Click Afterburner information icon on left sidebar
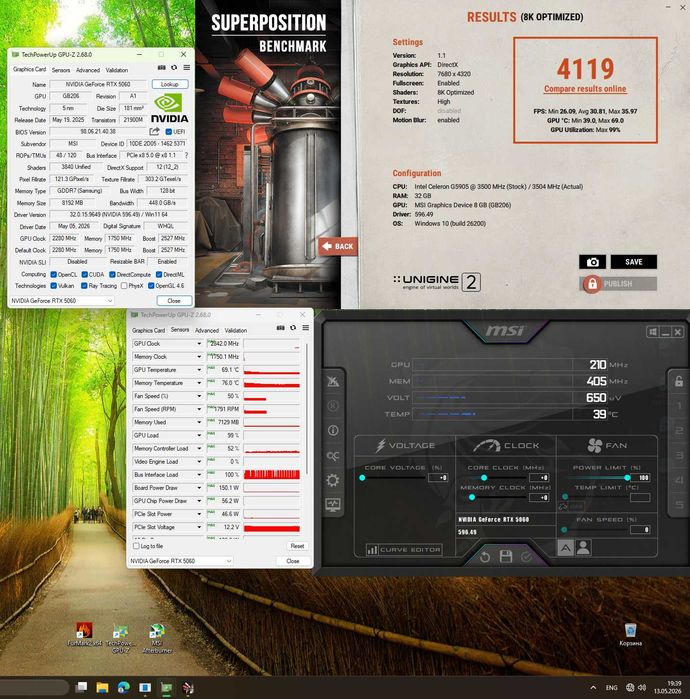Viewport: 690px width, 699px height. [x=333, y=430]
